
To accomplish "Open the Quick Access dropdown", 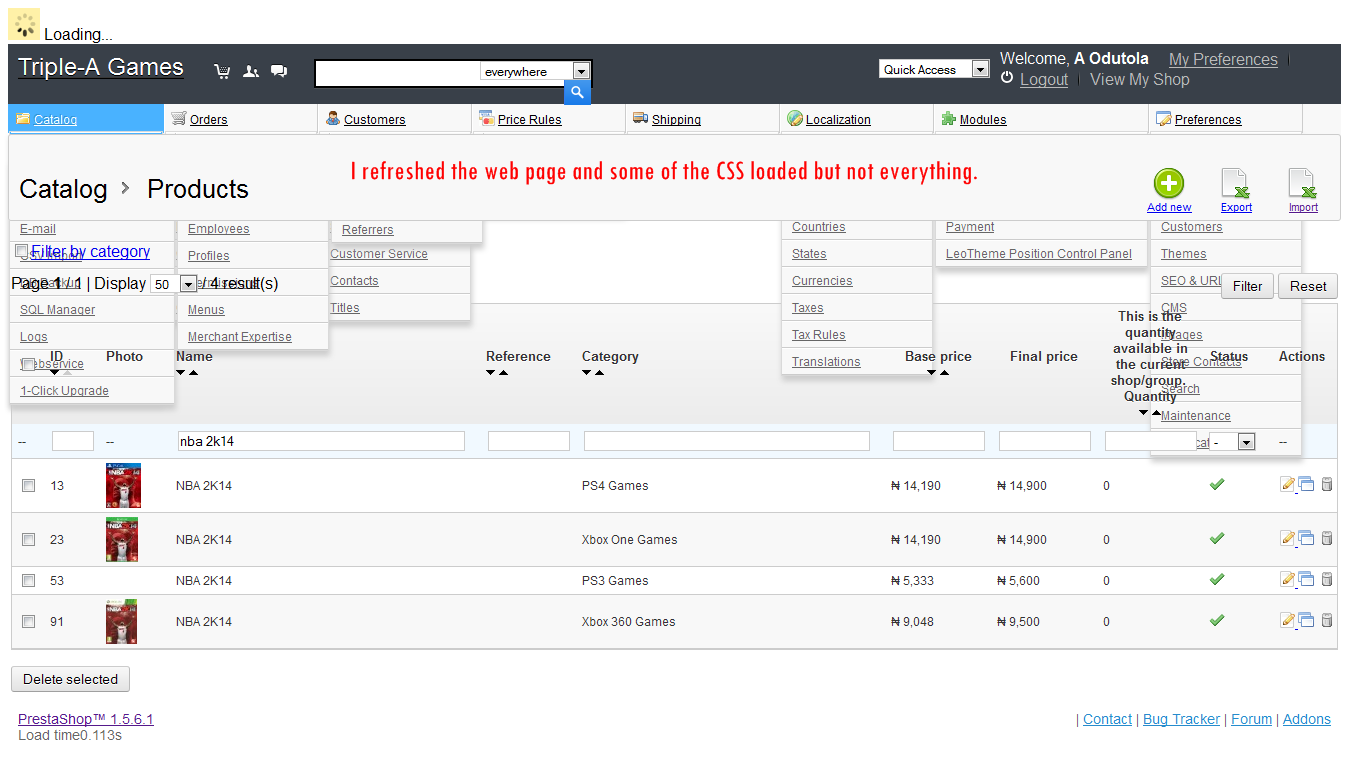I will click(x=934, y=69).
